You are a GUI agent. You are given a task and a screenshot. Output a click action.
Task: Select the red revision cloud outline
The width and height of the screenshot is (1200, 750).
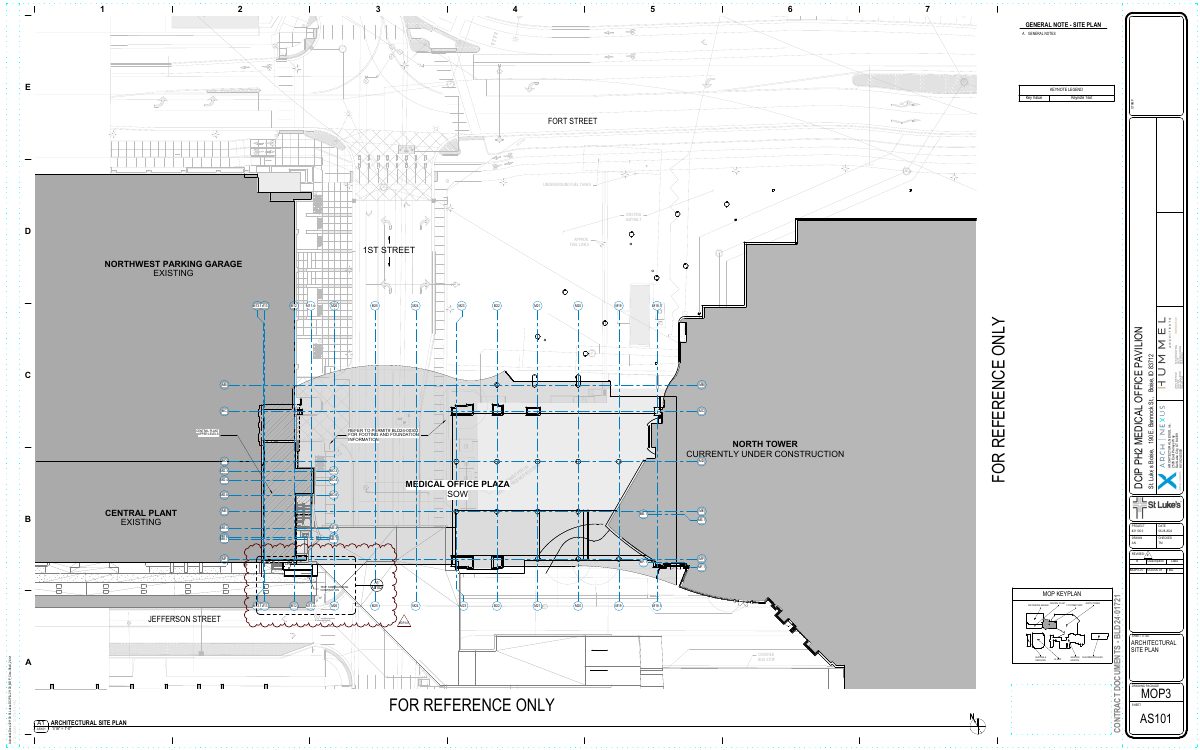pyautogui.click(x=321, y=585)
